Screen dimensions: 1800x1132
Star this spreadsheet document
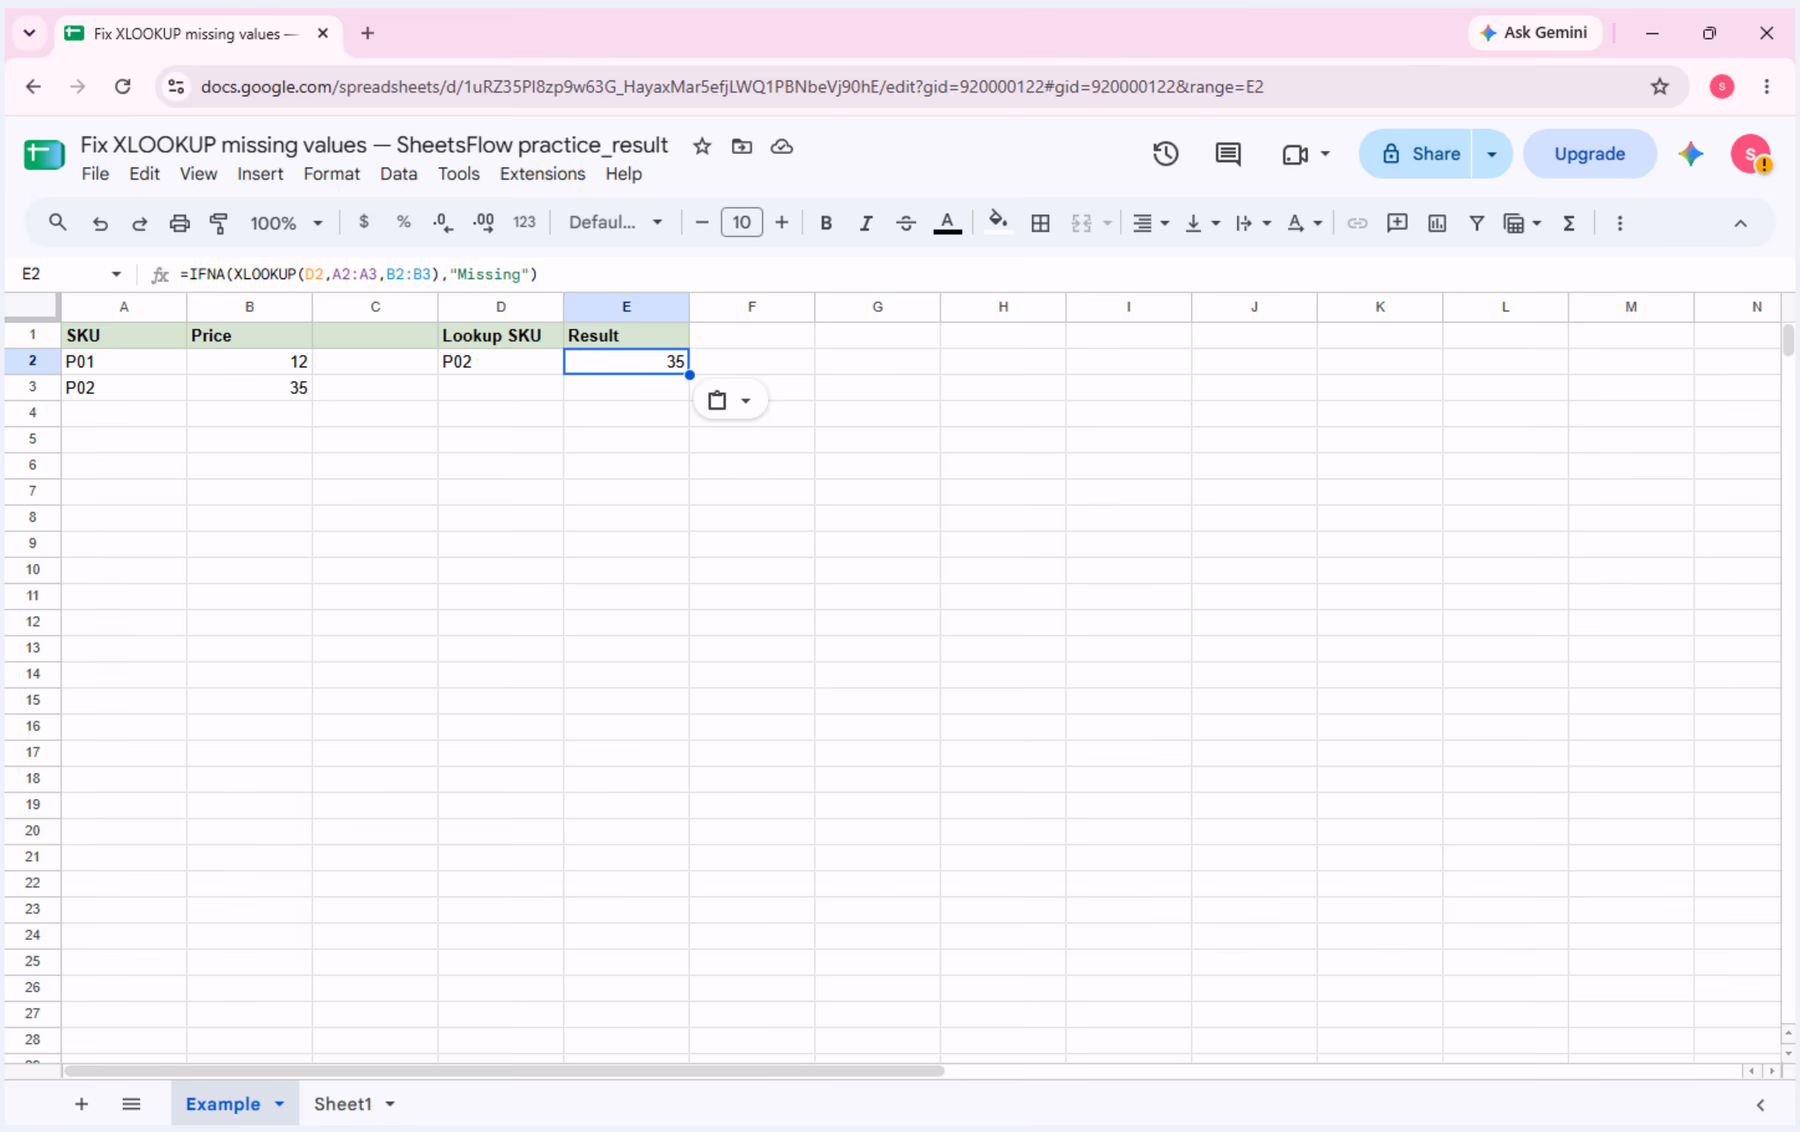[x=702, y=146]
